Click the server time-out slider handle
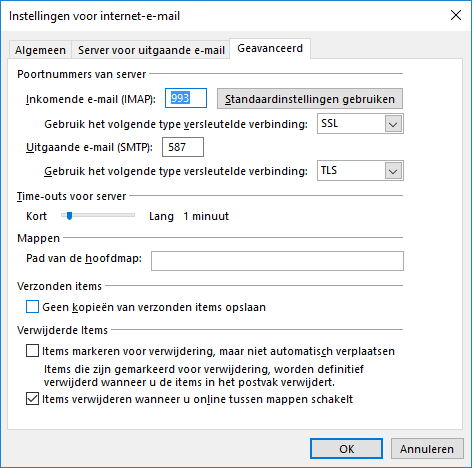This screenshot has width=474, height=468. 69,216
